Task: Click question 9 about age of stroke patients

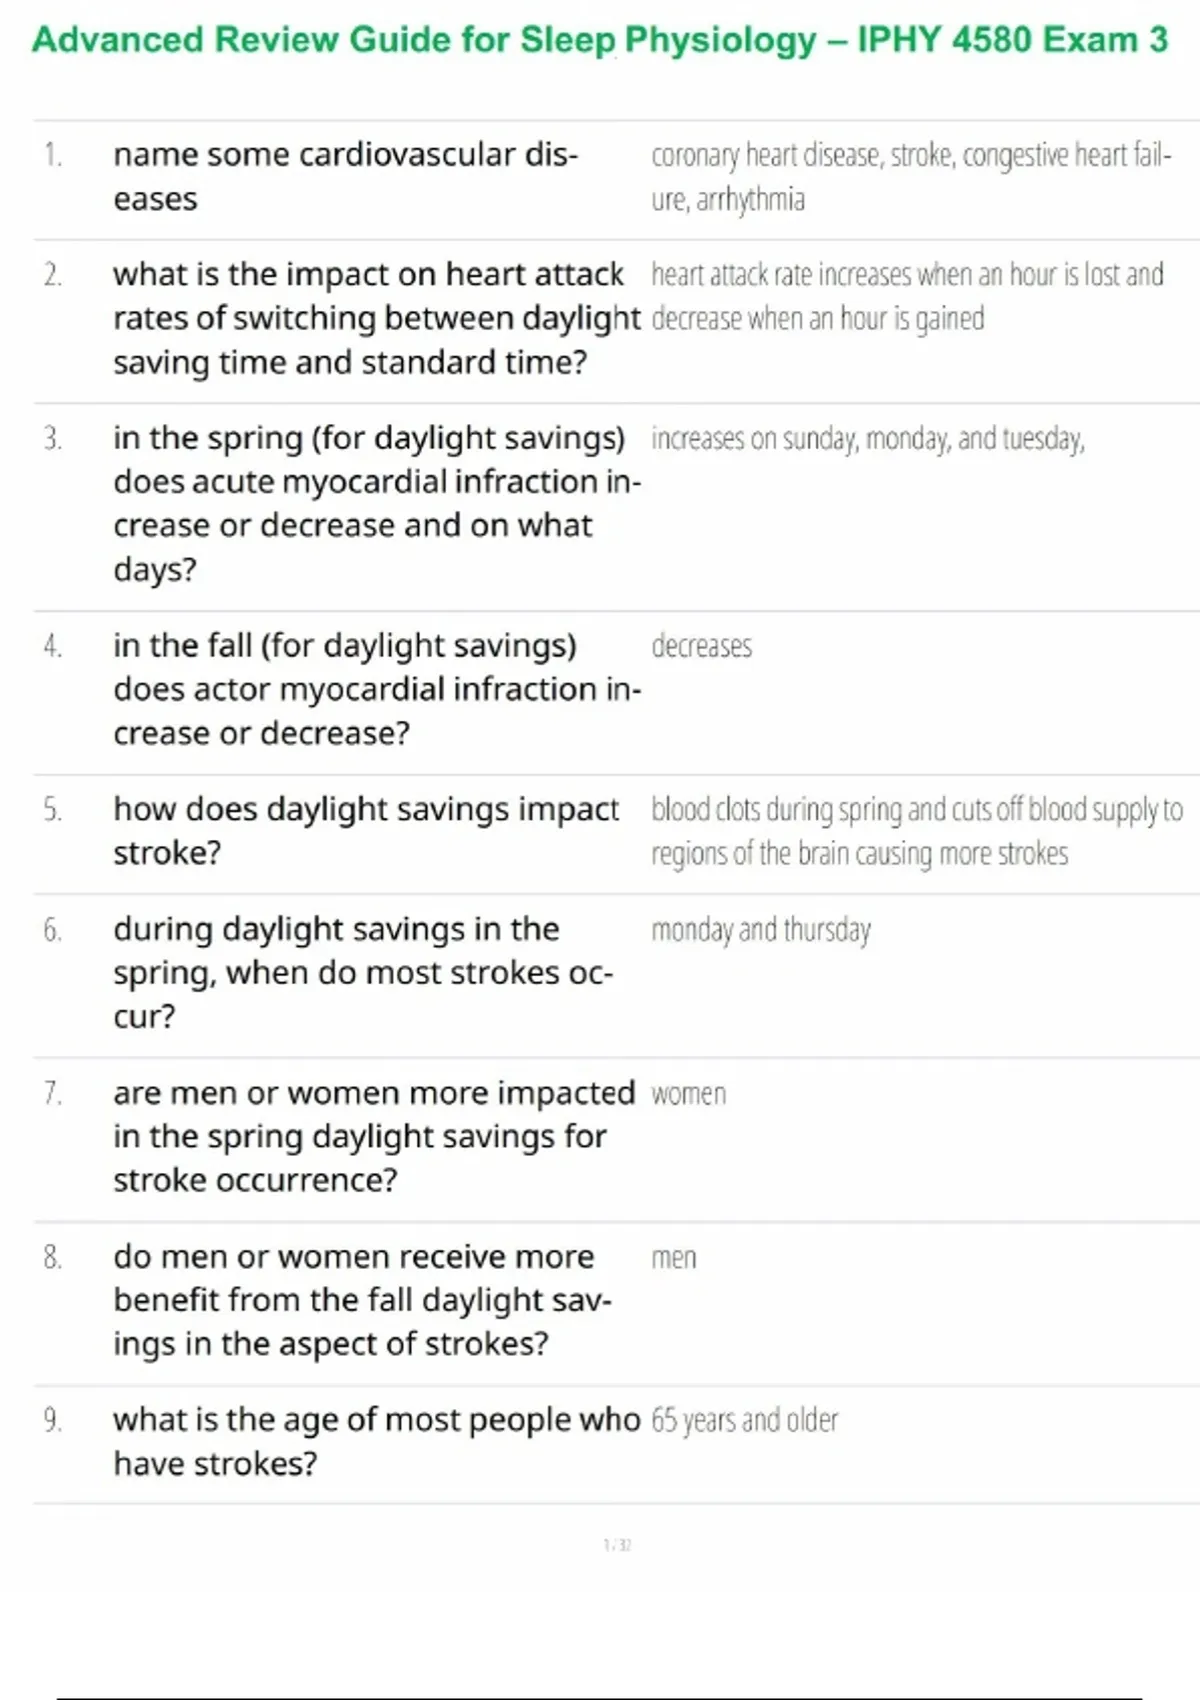Action: (x=375, y=1441)
